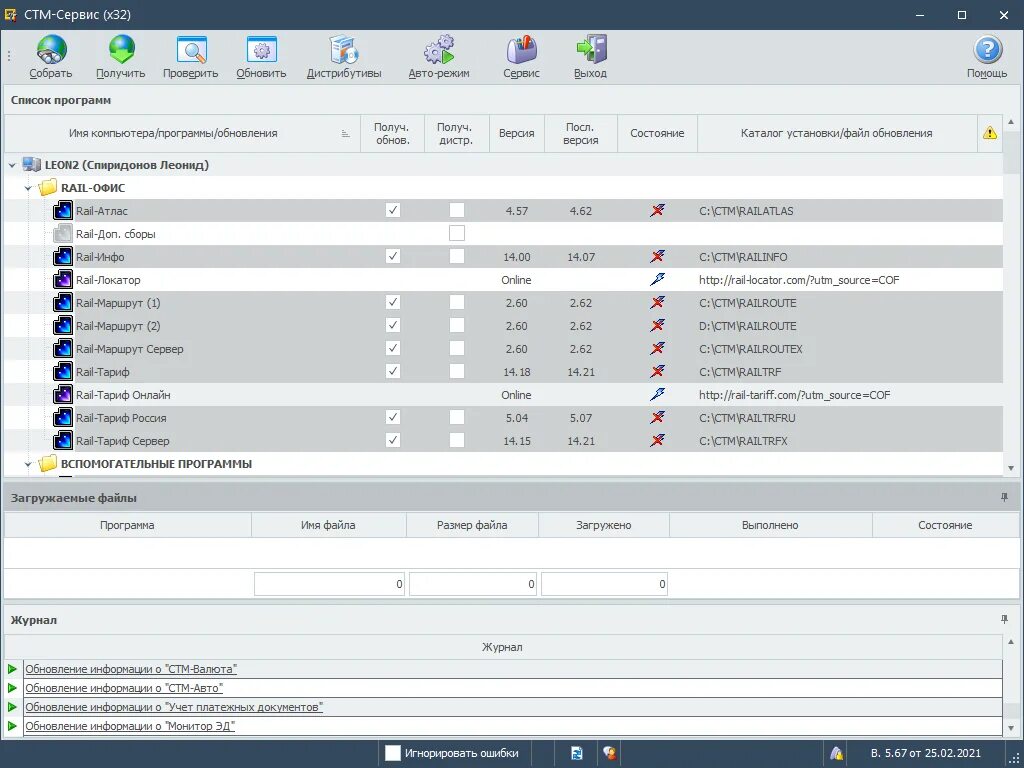Click the Выход exit icon
1024x768 pixels.
tap(590, 50)
